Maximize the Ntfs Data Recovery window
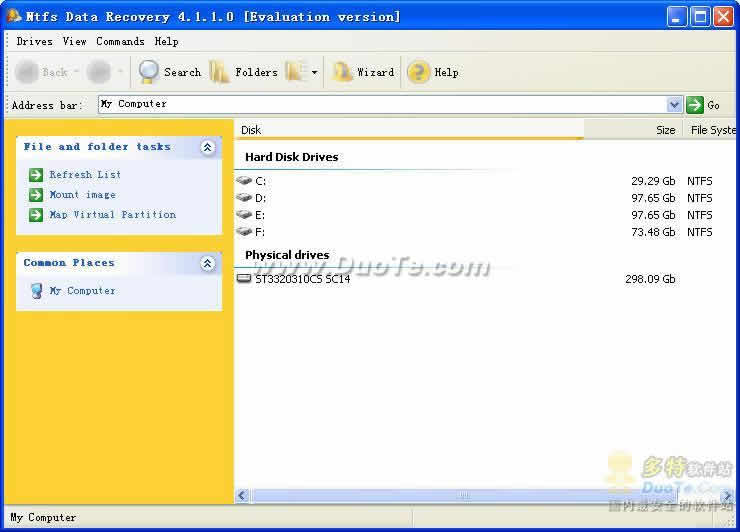 pyautogui.click(x=700, y=17)
